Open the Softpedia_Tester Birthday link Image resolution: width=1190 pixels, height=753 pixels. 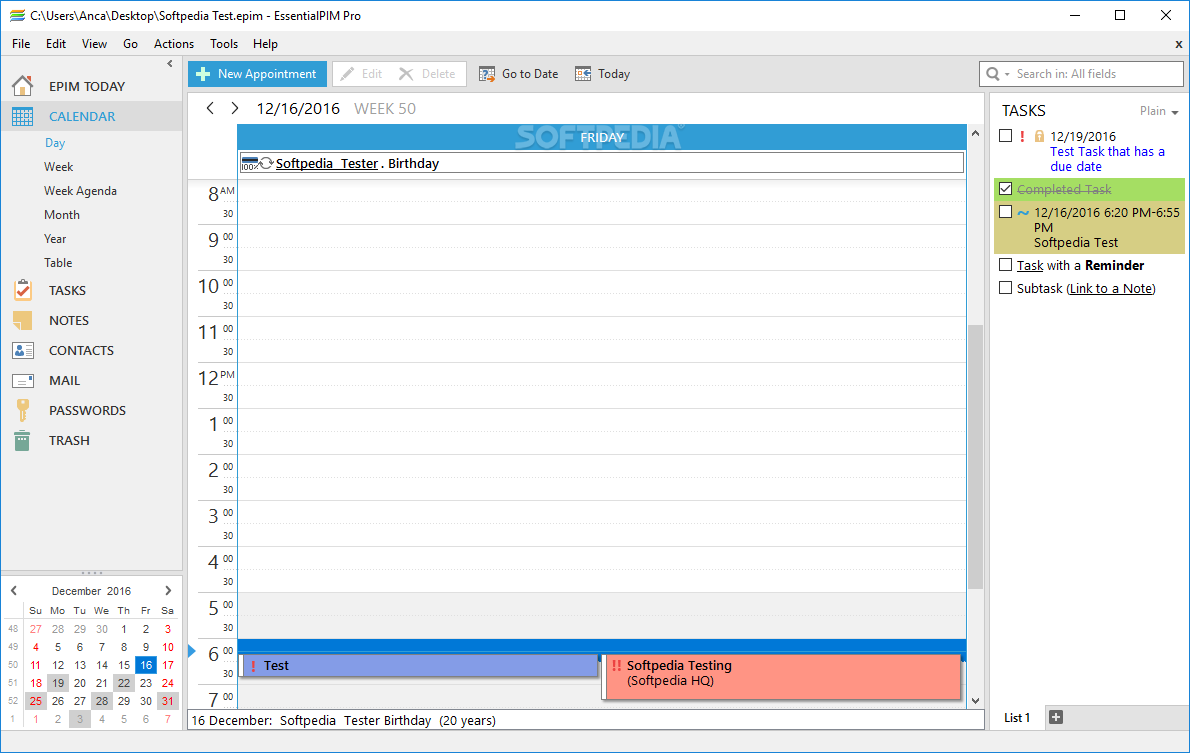point(326,163)
